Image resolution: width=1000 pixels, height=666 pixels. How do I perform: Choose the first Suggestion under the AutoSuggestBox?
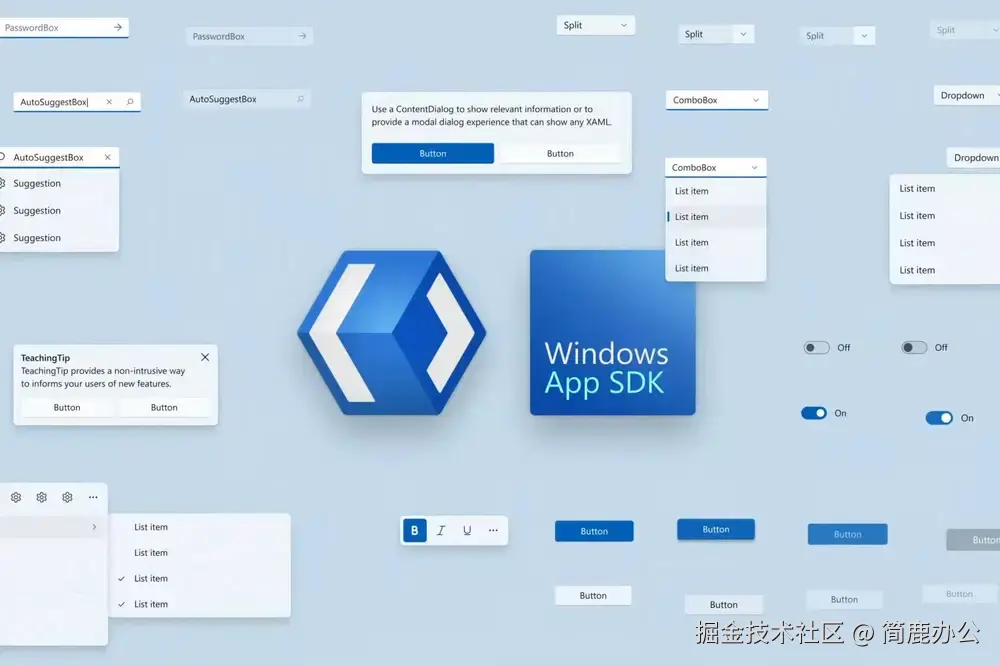pos(59,184)
